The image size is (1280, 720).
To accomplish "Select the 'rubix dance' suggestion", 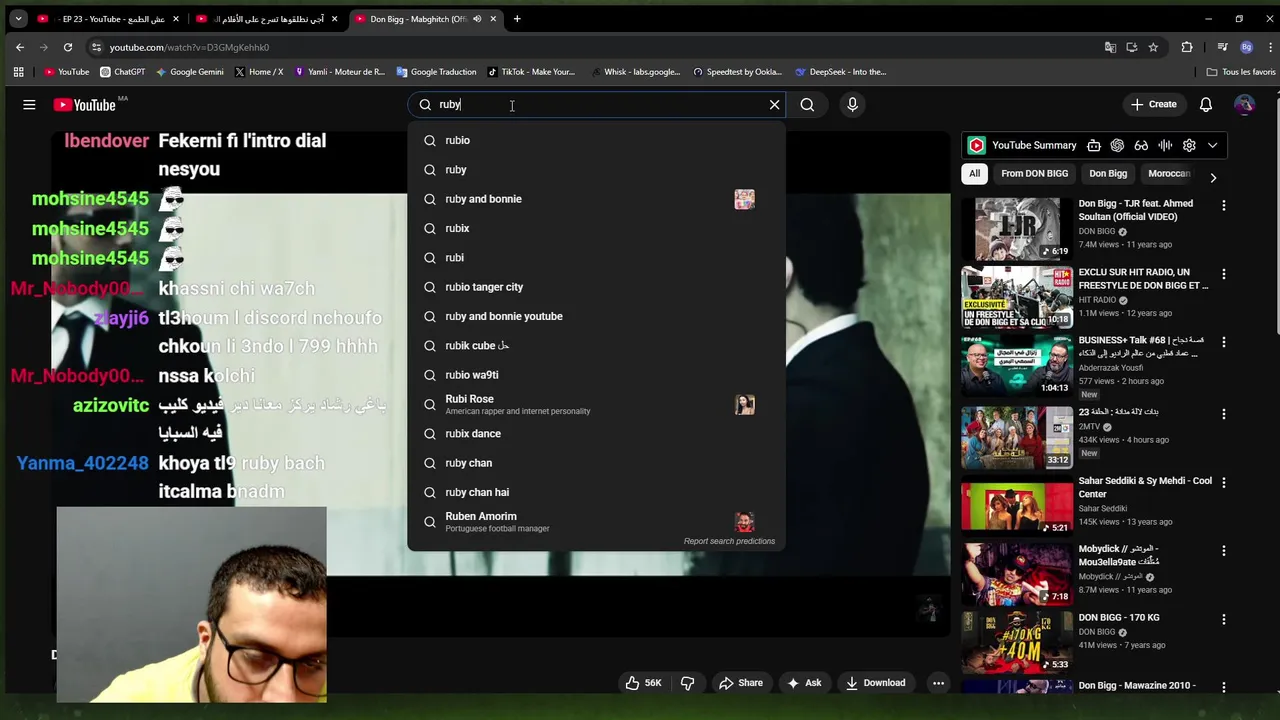I will point(596,433).
